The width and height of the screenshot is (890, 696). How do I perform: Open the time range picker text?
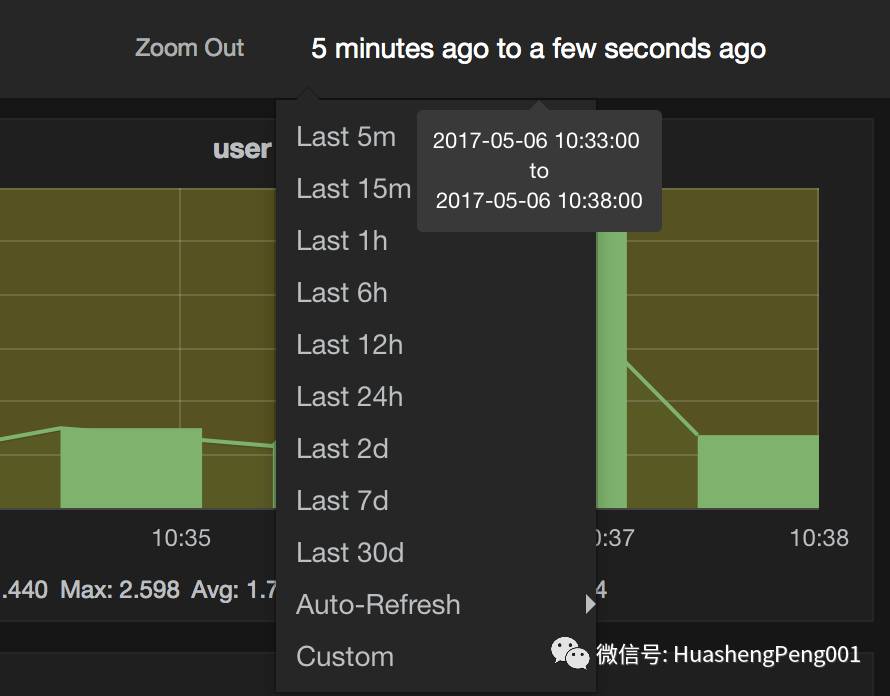coord(538,48)
